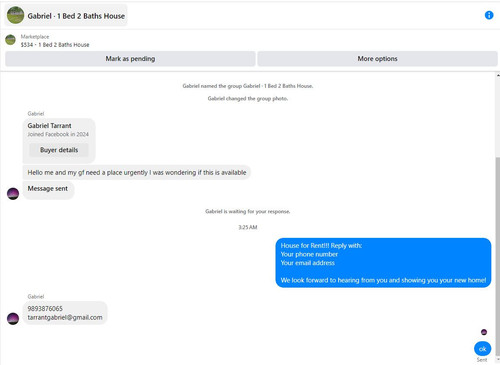The width and height of the screenshot is (500, 365).
Task: Open Gabriel's avatar beside the phone number message
Action: (13, 318)
